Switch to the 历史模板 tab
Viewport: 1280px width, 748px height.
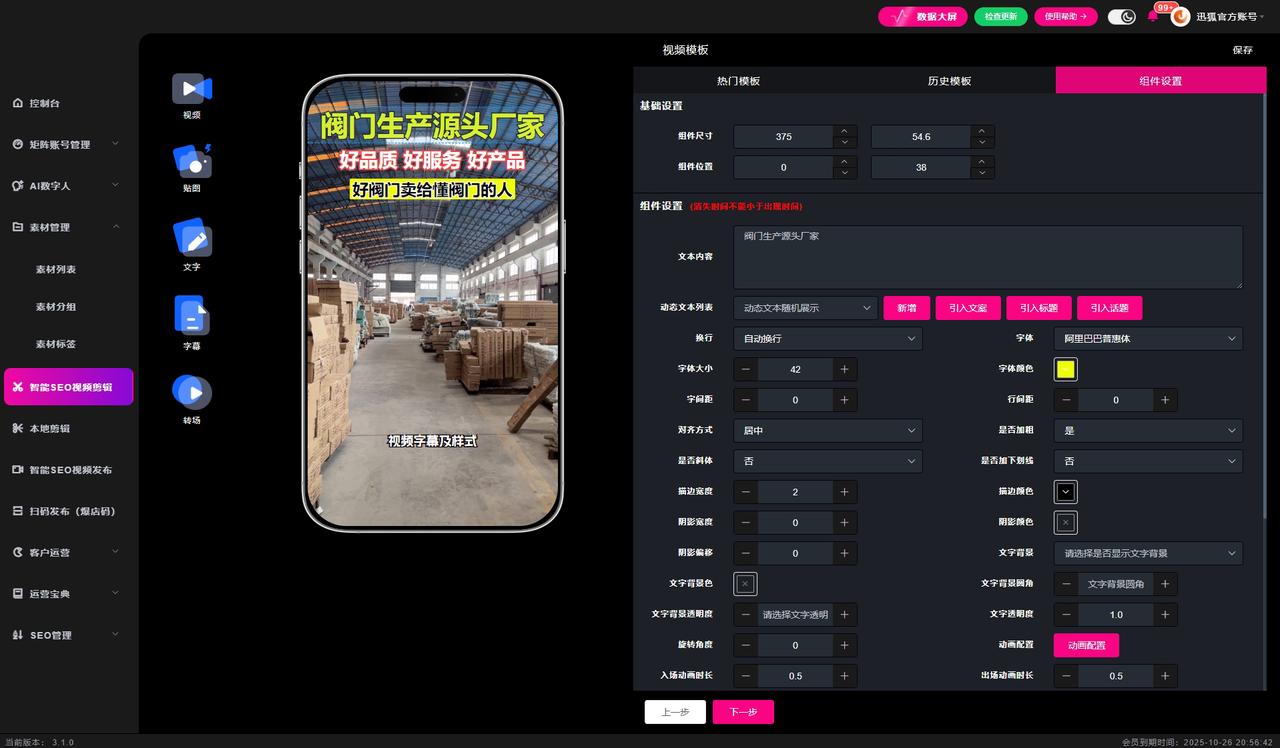pos(949,81)
